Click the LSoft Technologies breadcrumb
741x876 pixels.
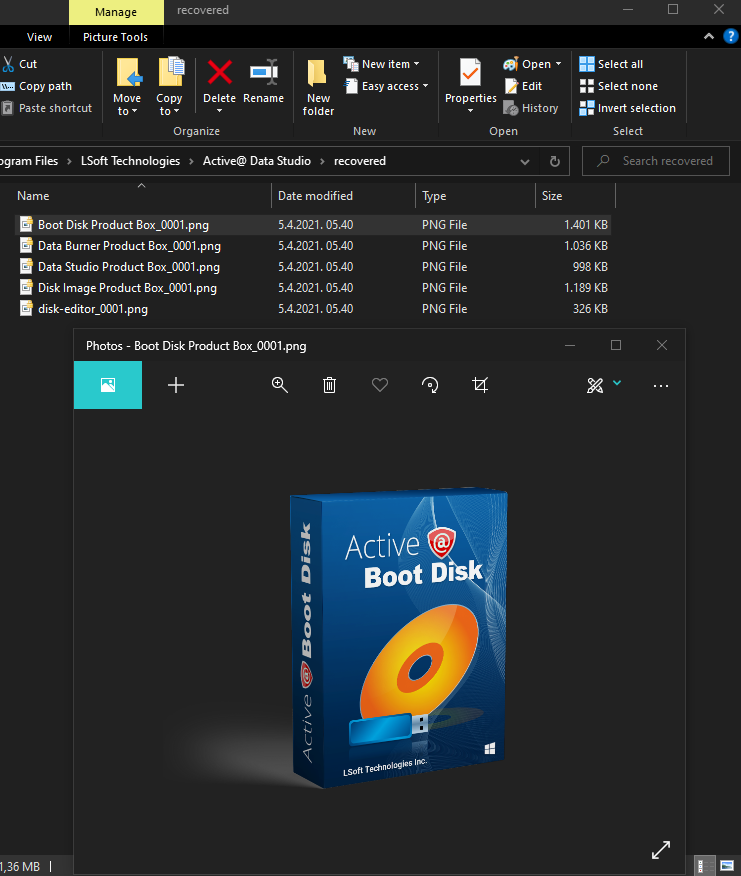click(130, 161)
